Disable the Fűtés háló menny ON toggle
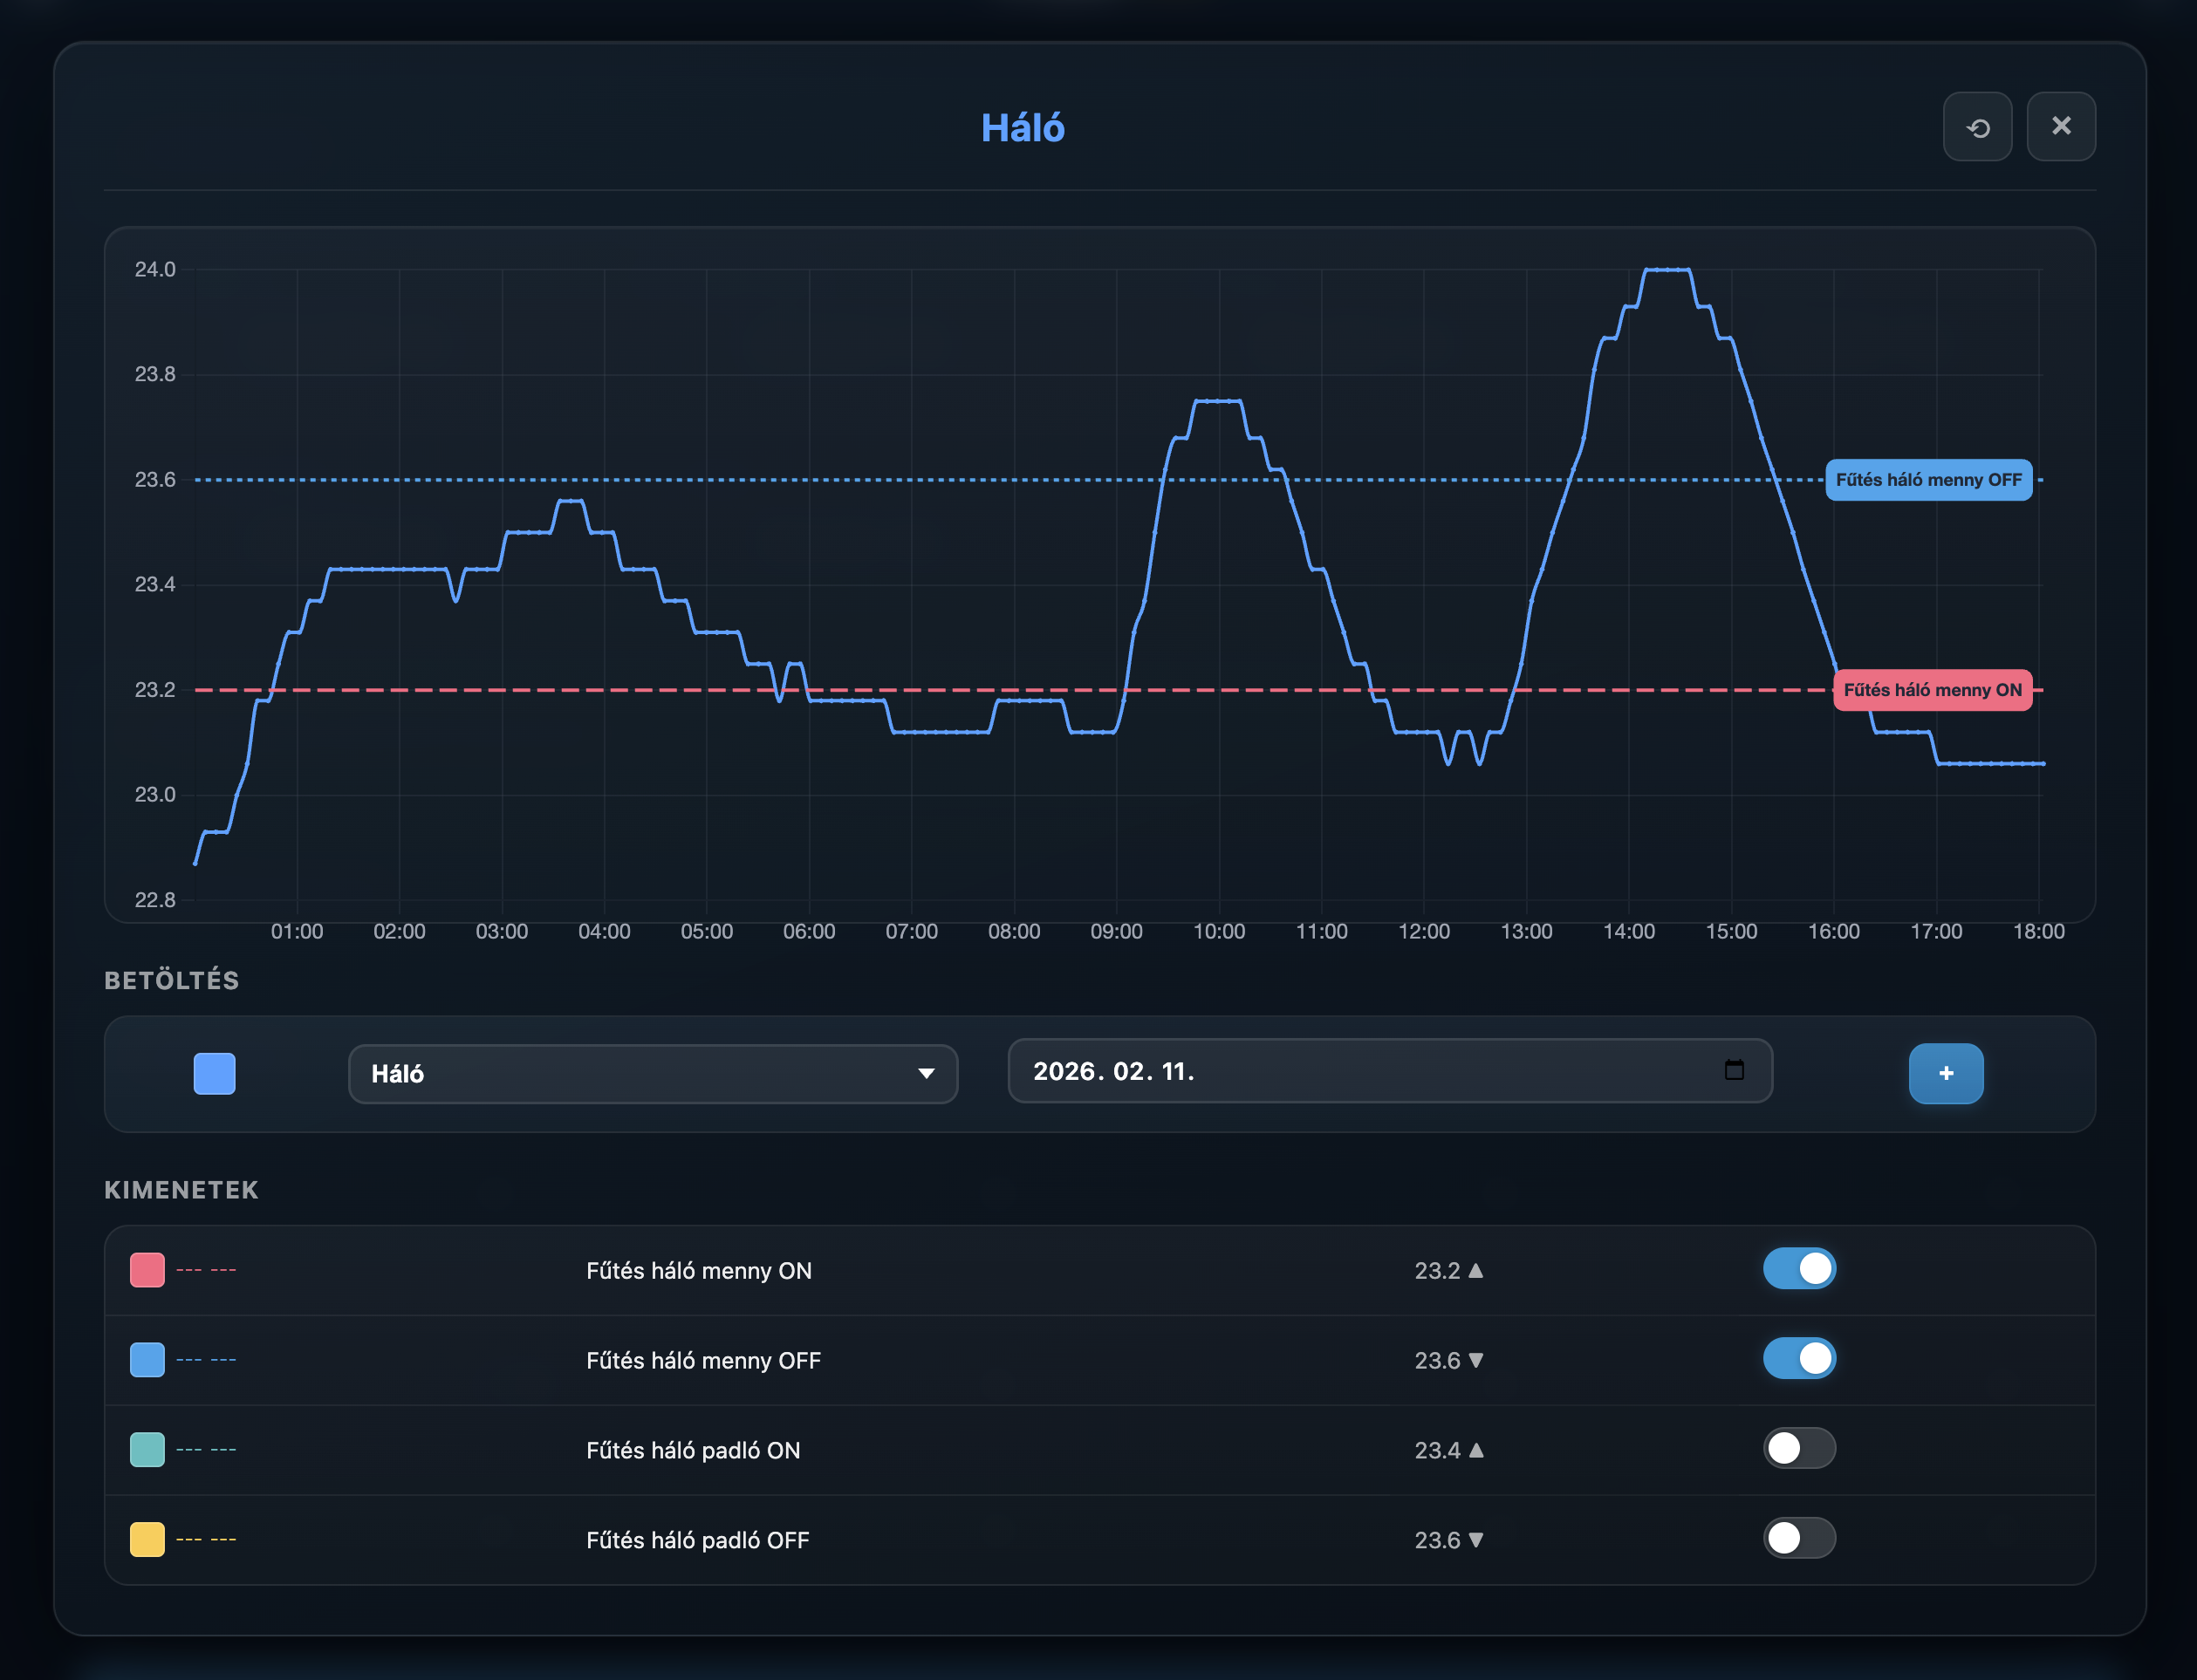This screenshot has height=1680, width=2197. pyautogui.click(x=1799, y=1269)
